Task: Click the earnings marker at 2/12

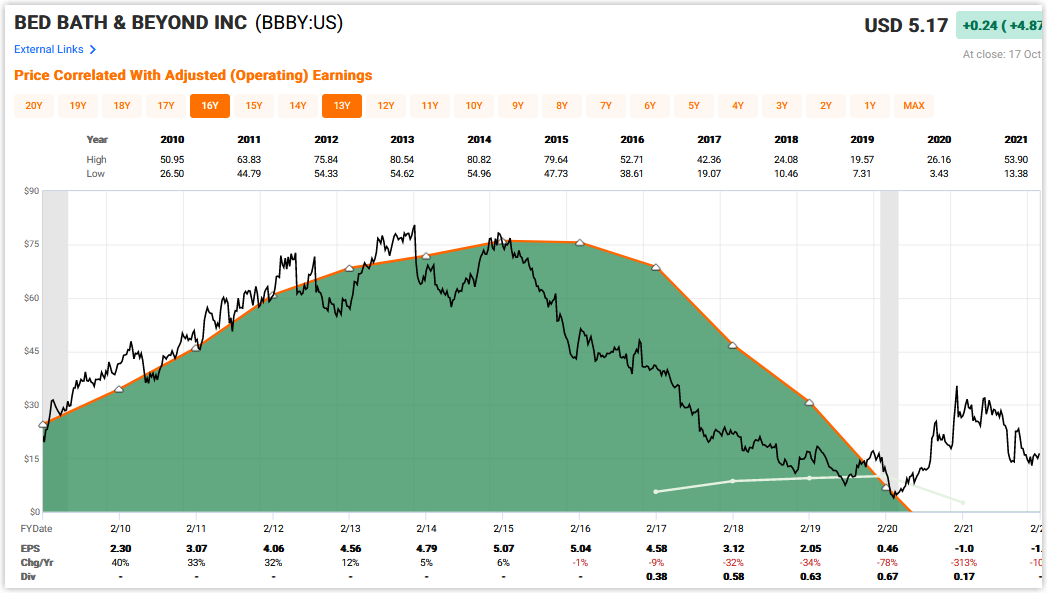Action: pyautogui.click(x=272, y=295)
